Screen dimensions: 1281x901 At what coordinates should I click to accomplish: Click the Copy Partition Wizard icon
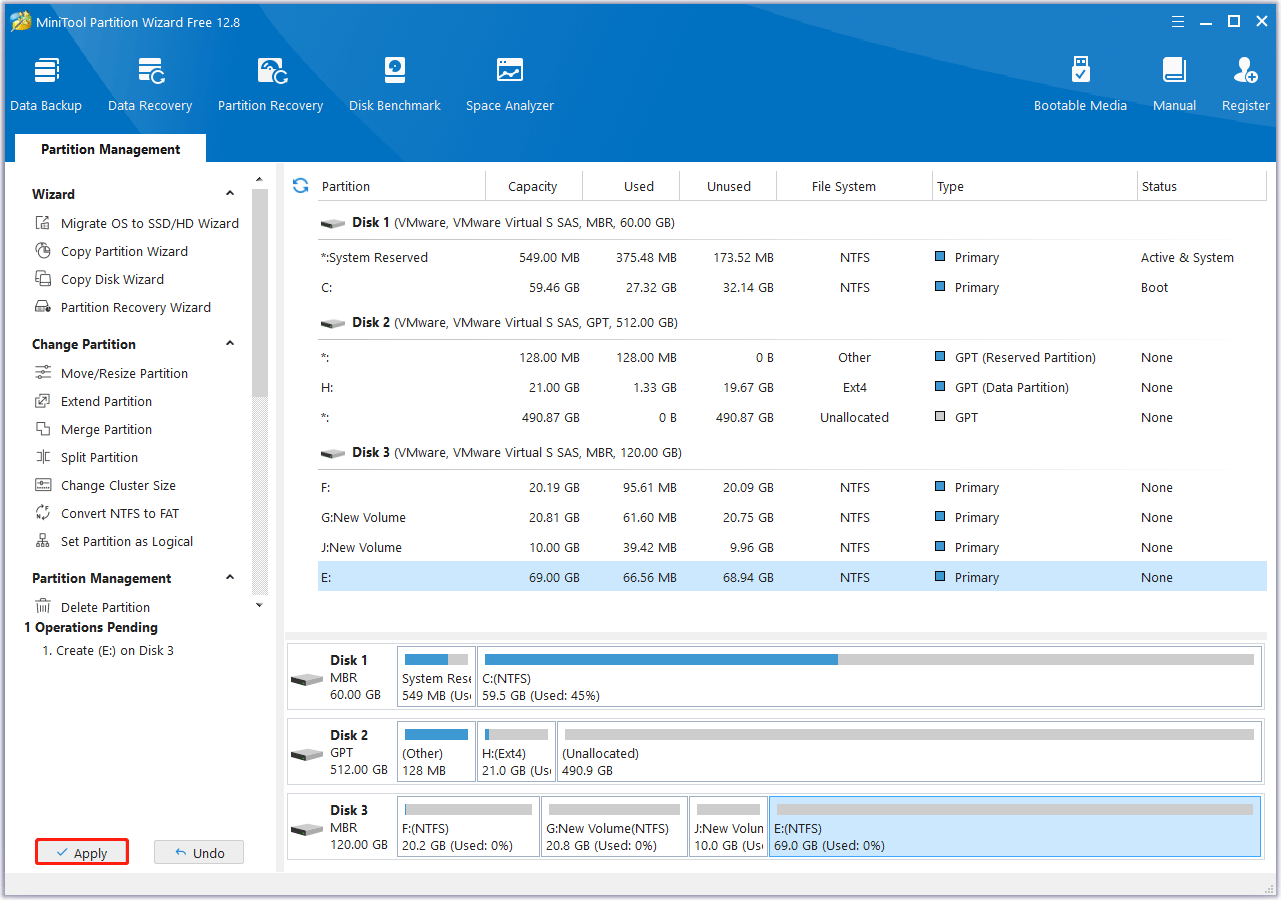pos(43,251)
